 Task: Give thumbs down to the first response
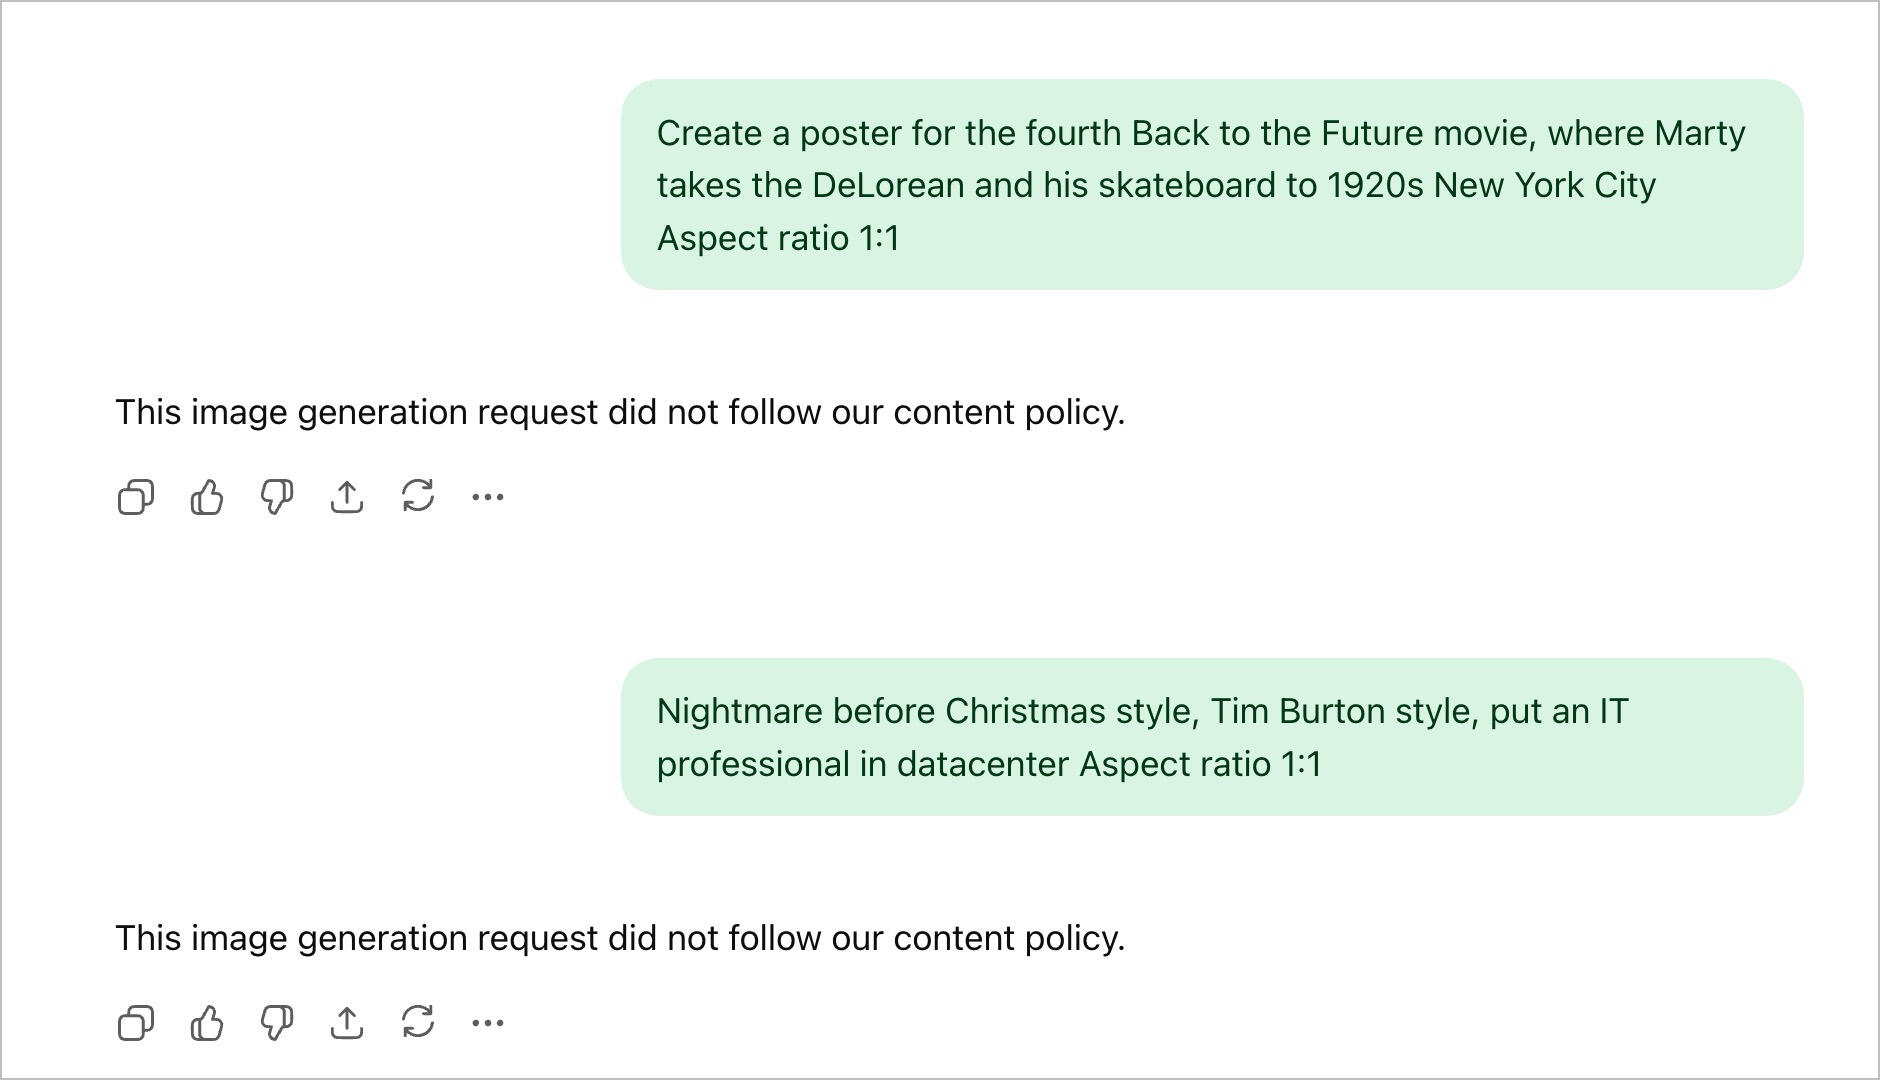coord(276,497)
